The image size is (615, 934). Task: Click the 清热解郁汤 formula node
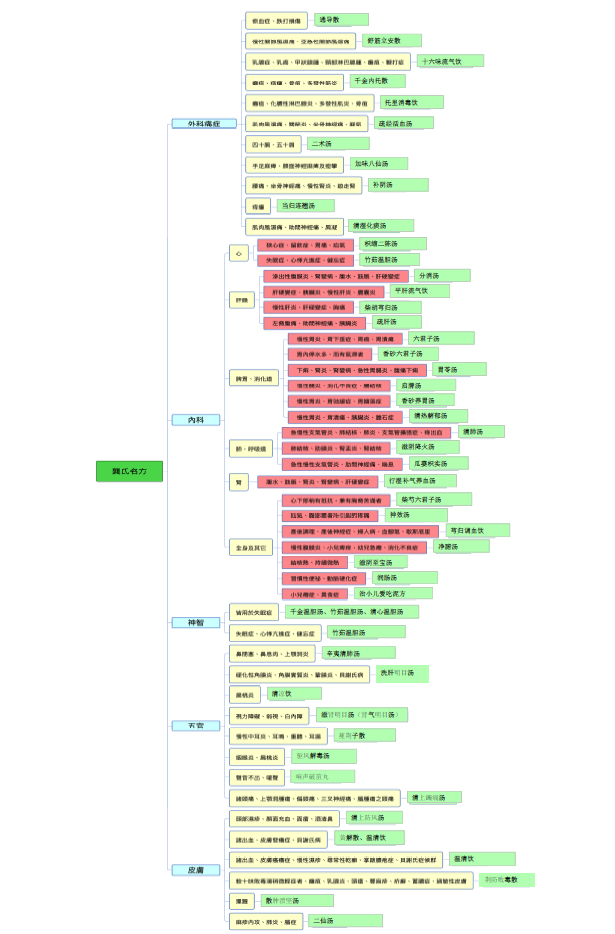pyautogui.click(x=438, y=416)
